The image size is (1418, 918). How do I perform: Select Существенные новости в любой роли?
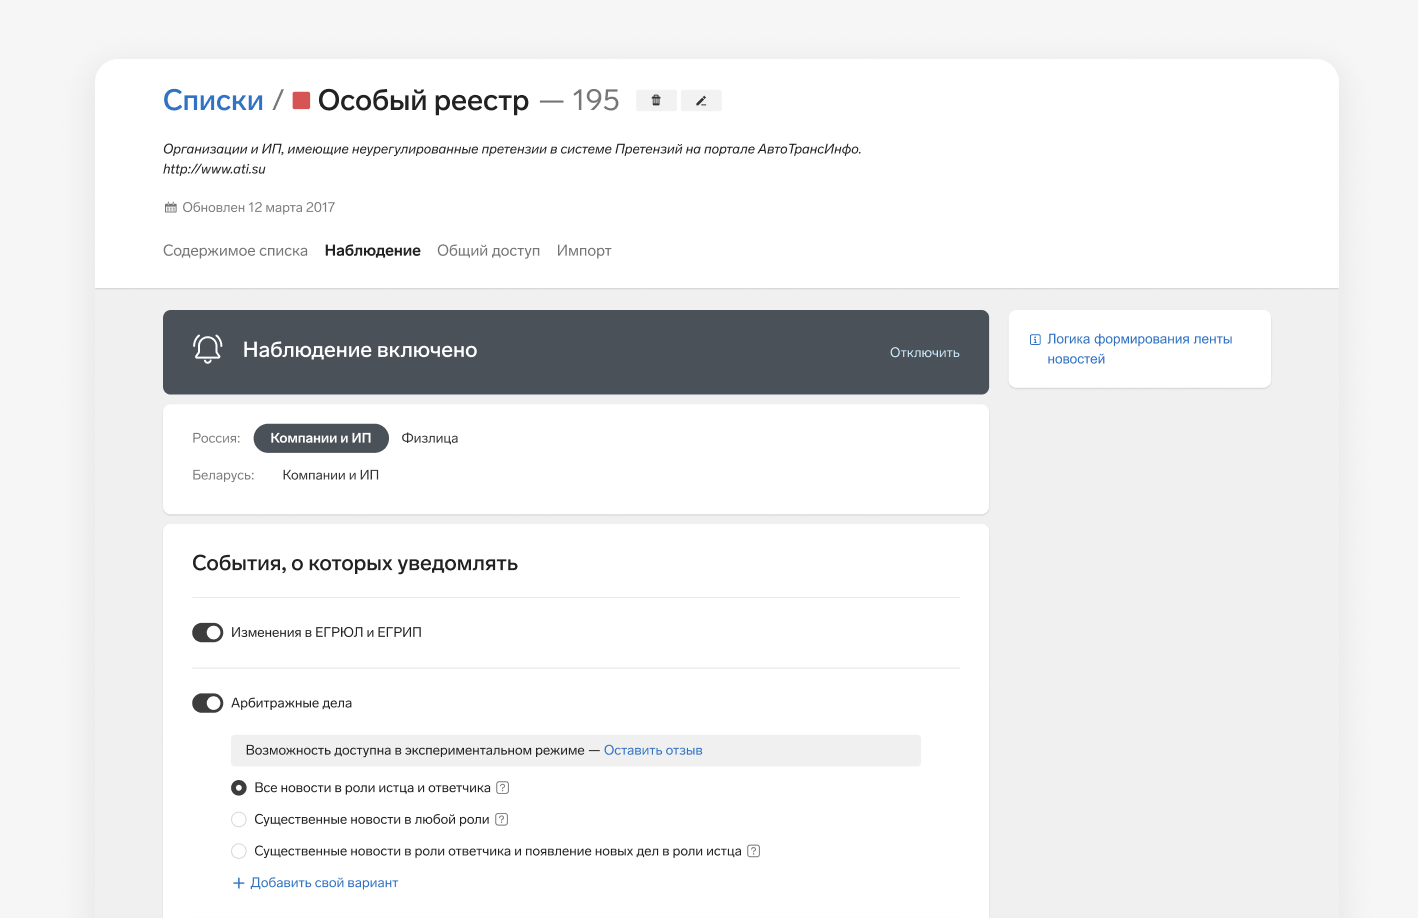pos(238,819)
